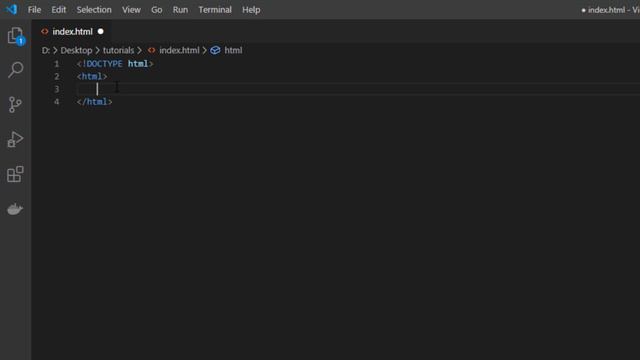Screen dimensions: 640x360
Task: Click line number 2 in the gutter
Action: click(56, 77)
